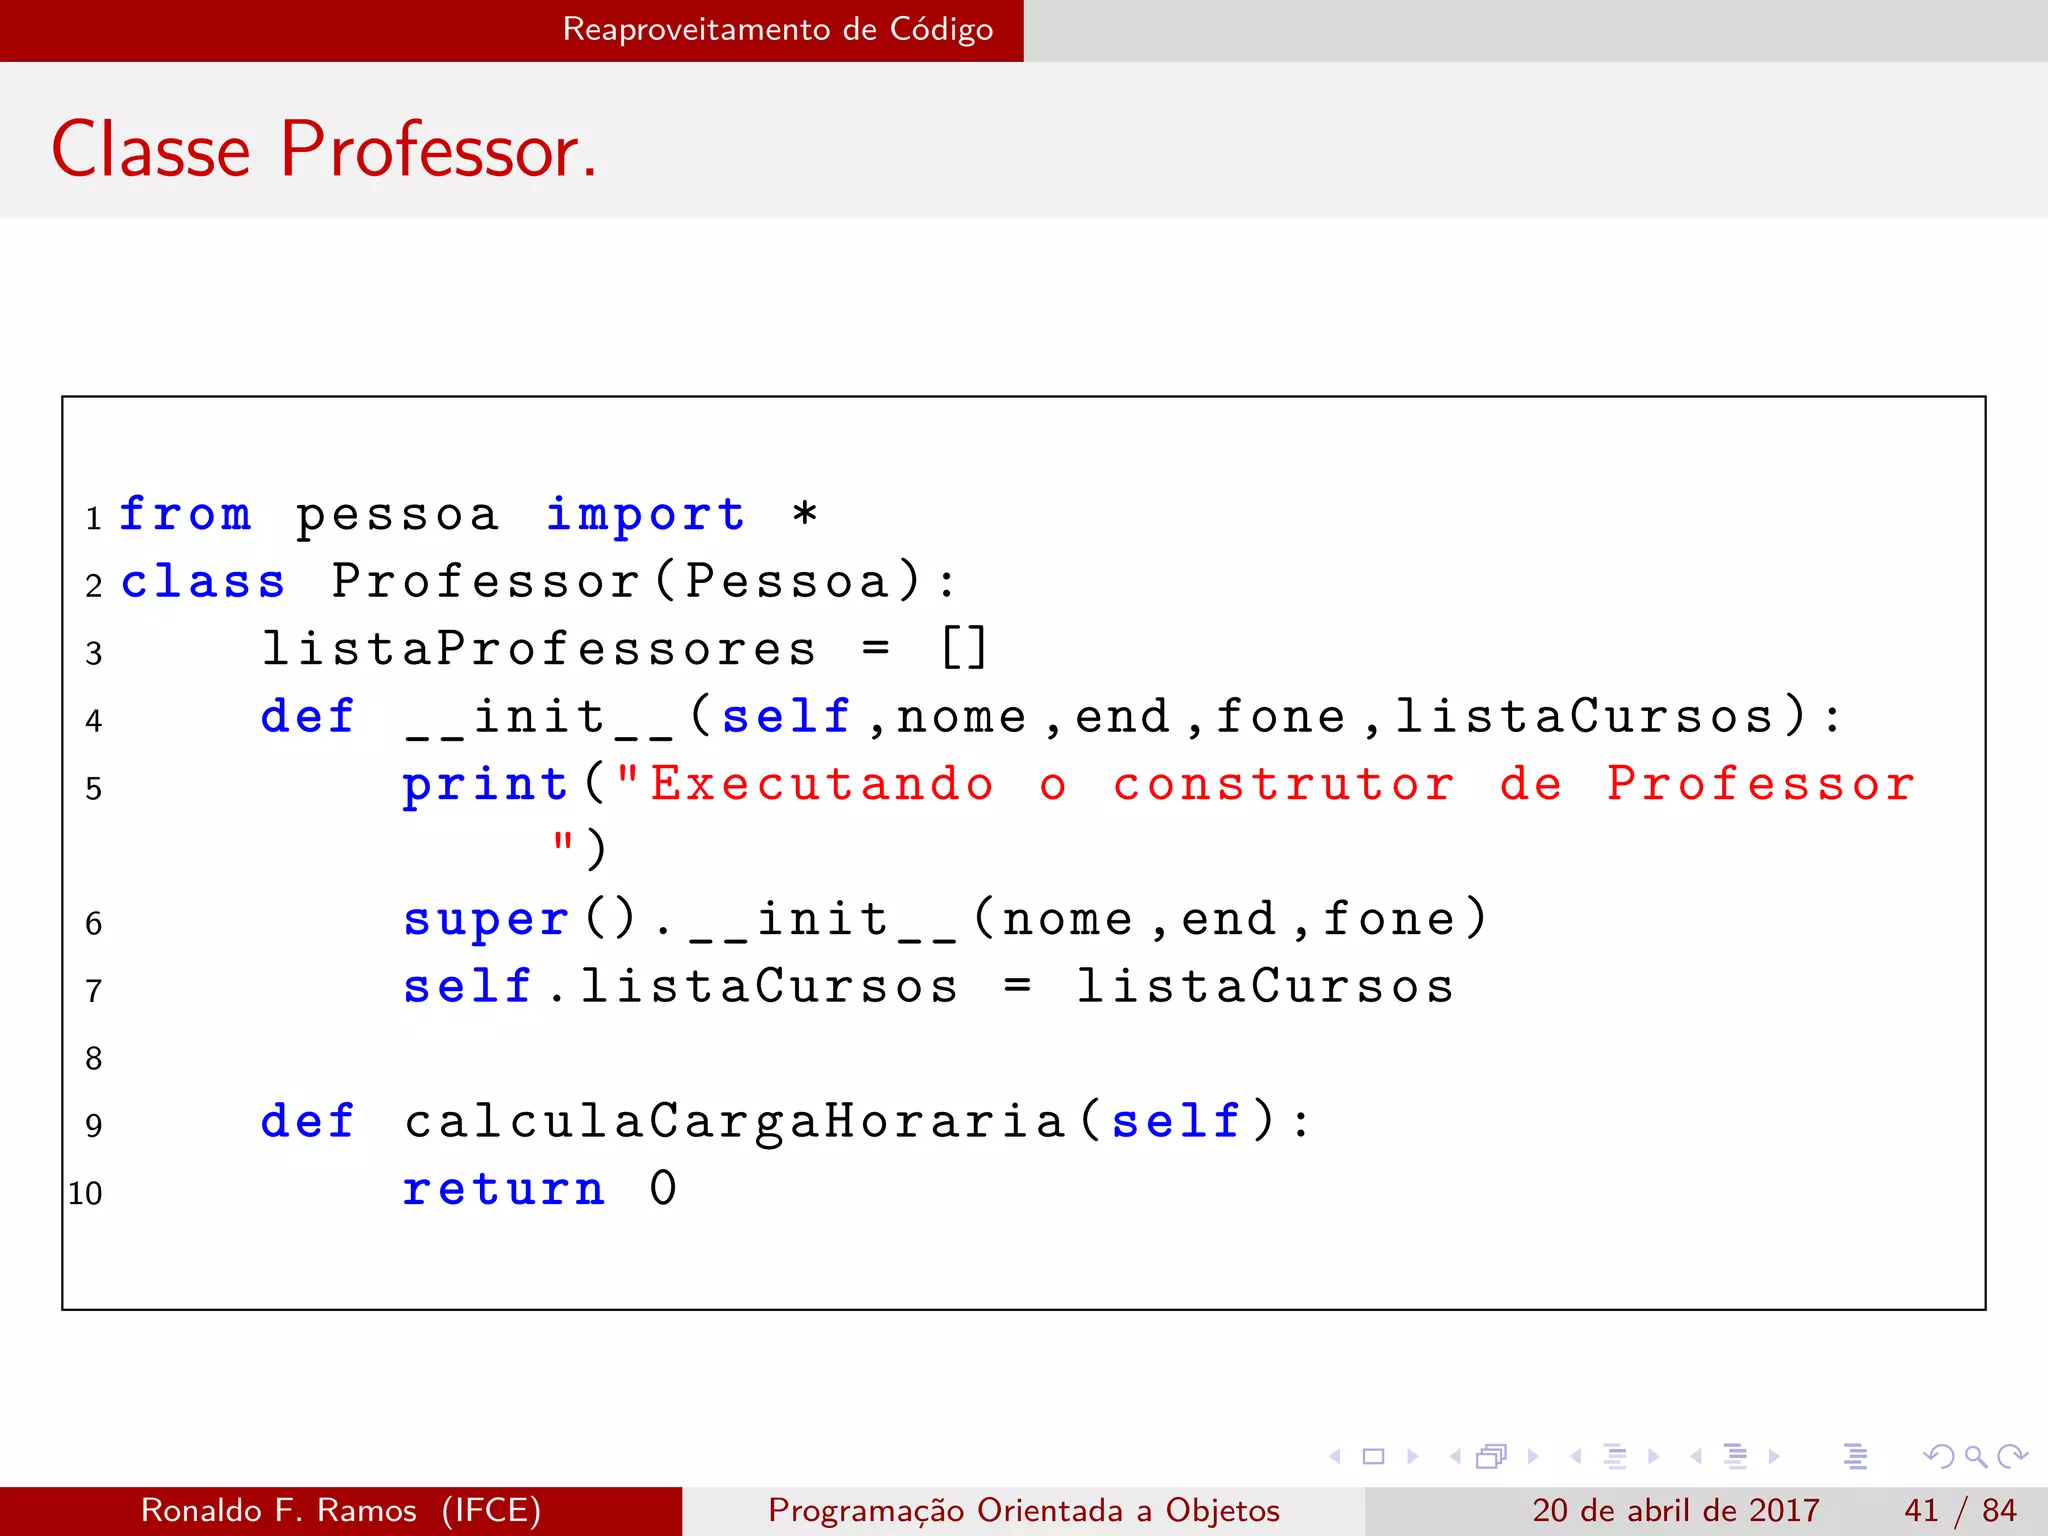
Task: Click the presentation outline icon
Action: point(1856,1456)
